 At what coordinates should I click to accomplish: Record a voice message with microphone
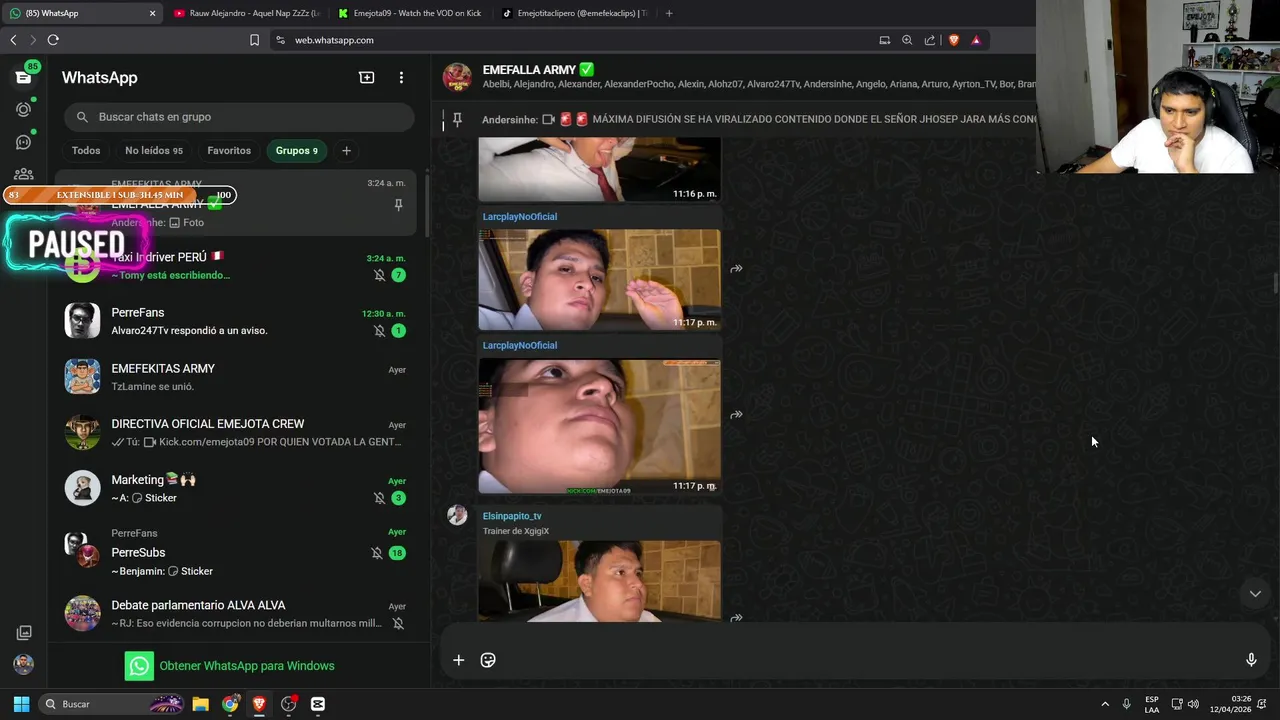click(1251, 660)
